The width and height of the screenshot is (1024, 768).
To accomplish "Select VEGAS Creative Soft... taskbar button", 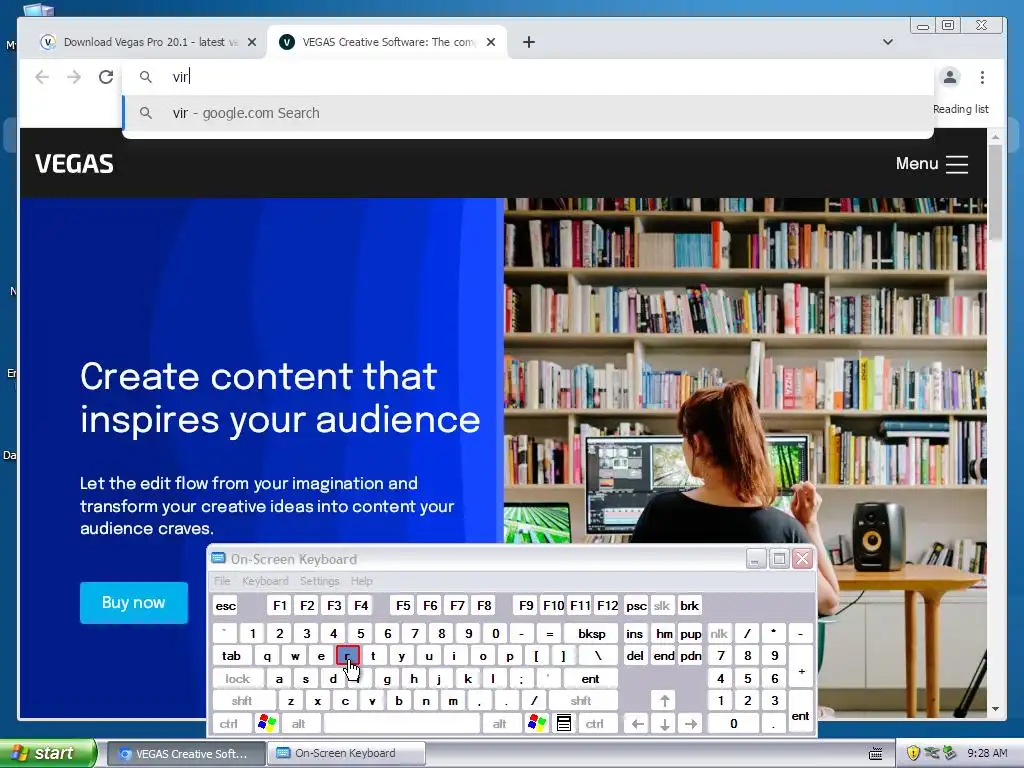I will (185, 753).
